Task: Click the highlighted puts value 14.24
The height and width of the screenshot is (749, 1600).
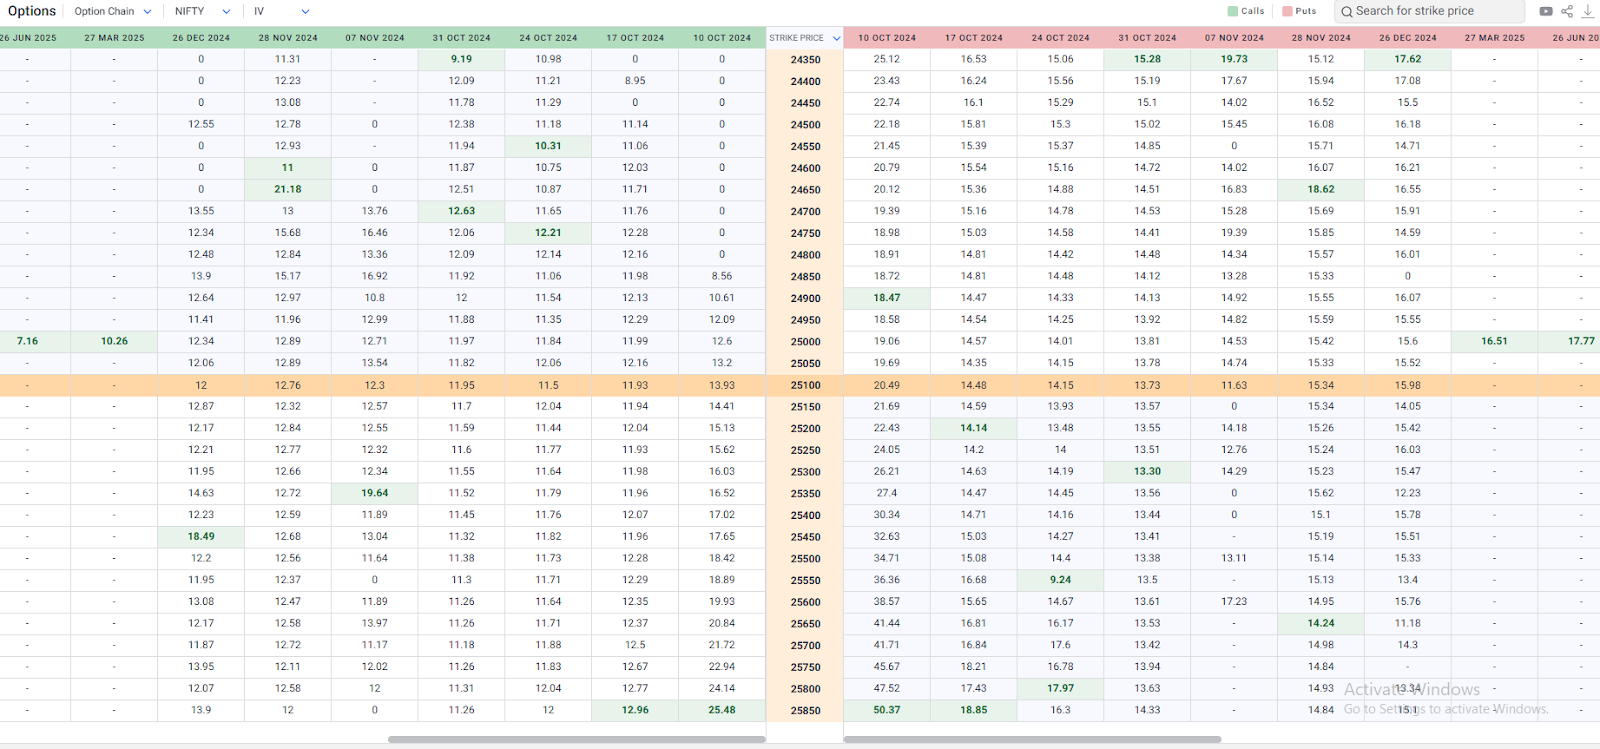Action: point(1321,623)
